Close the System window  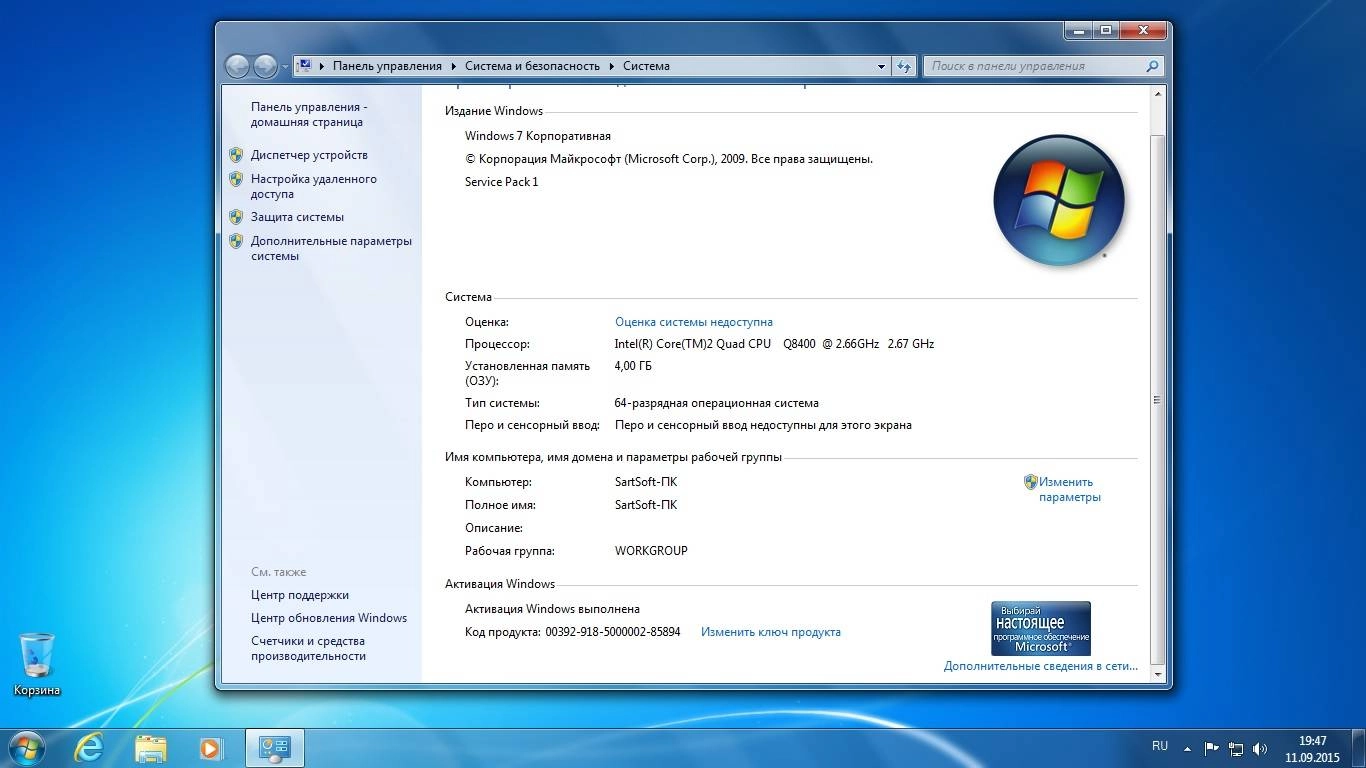(1142, 31)
